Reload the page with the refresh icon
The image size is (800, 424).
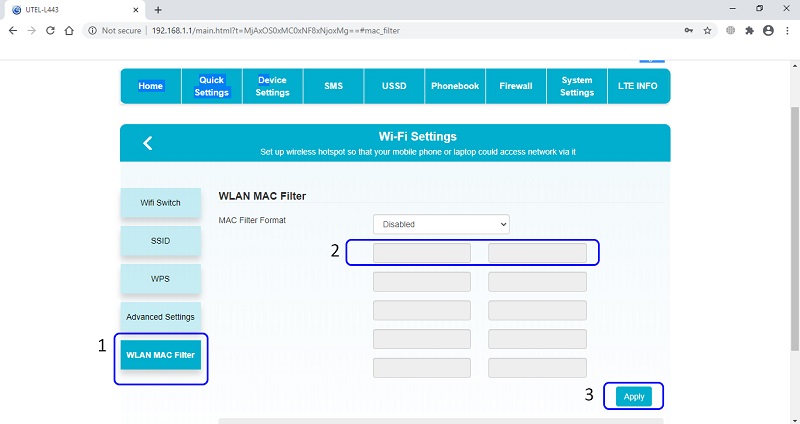tap(50, 31)
